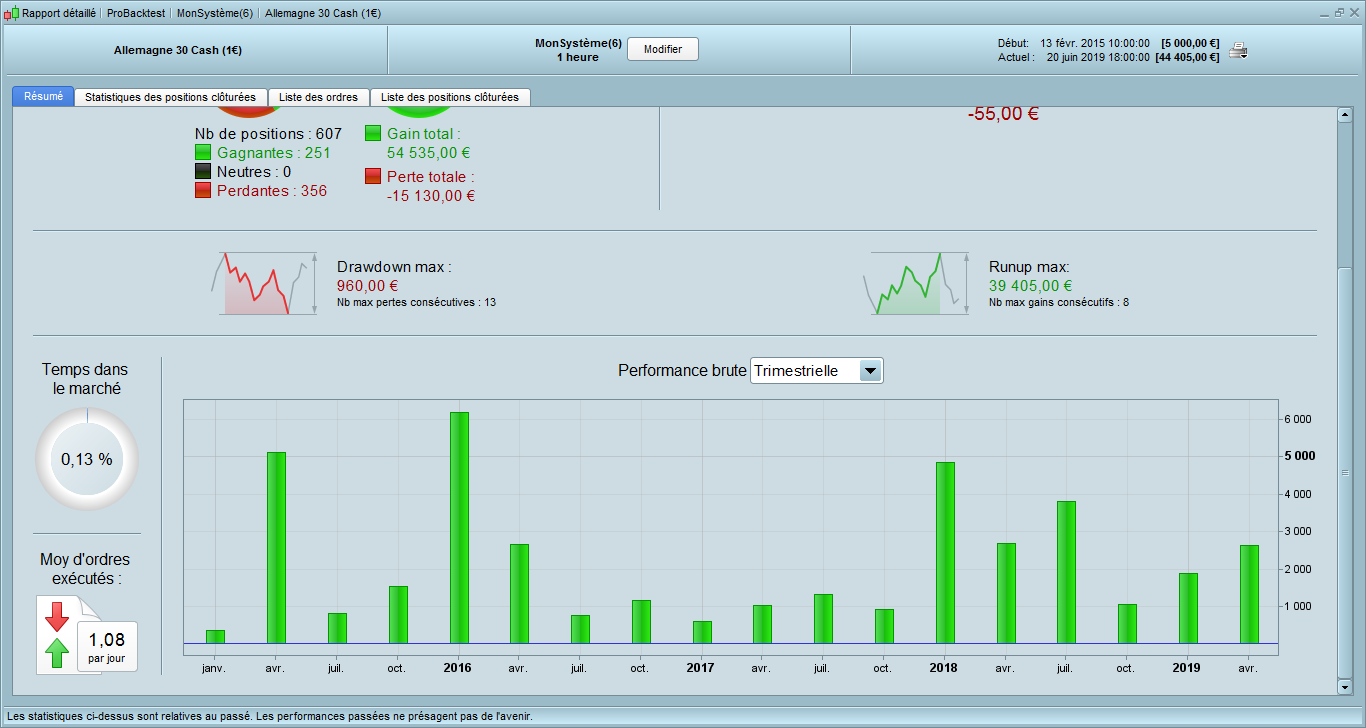The height and width of the screenshot is (728, 1366).
Task: Click the scrollbar down arrow
Action: [x=1344, y=686]
